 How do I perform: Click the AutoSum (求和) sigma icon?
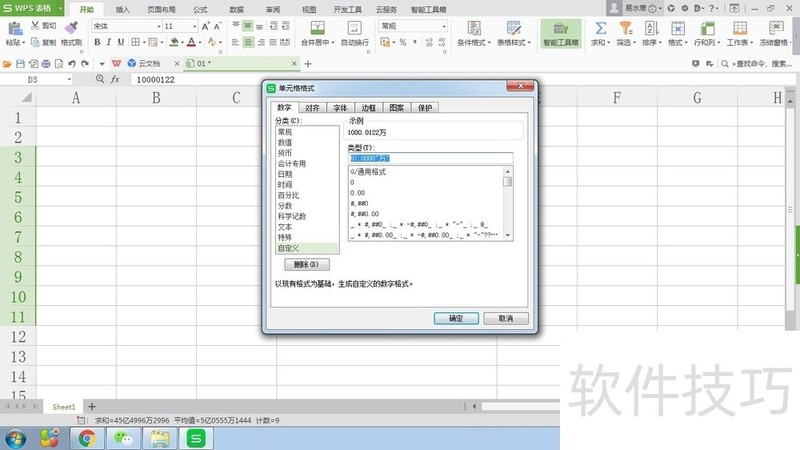pos(601,28)
